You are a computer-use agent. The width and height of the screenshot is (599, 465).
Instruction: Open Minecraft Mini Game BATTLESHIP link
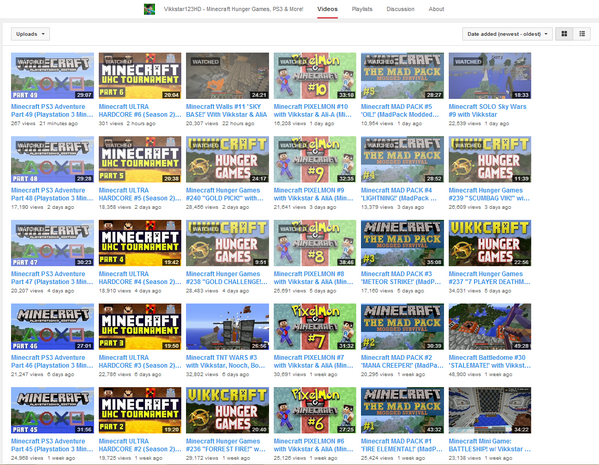489,445
